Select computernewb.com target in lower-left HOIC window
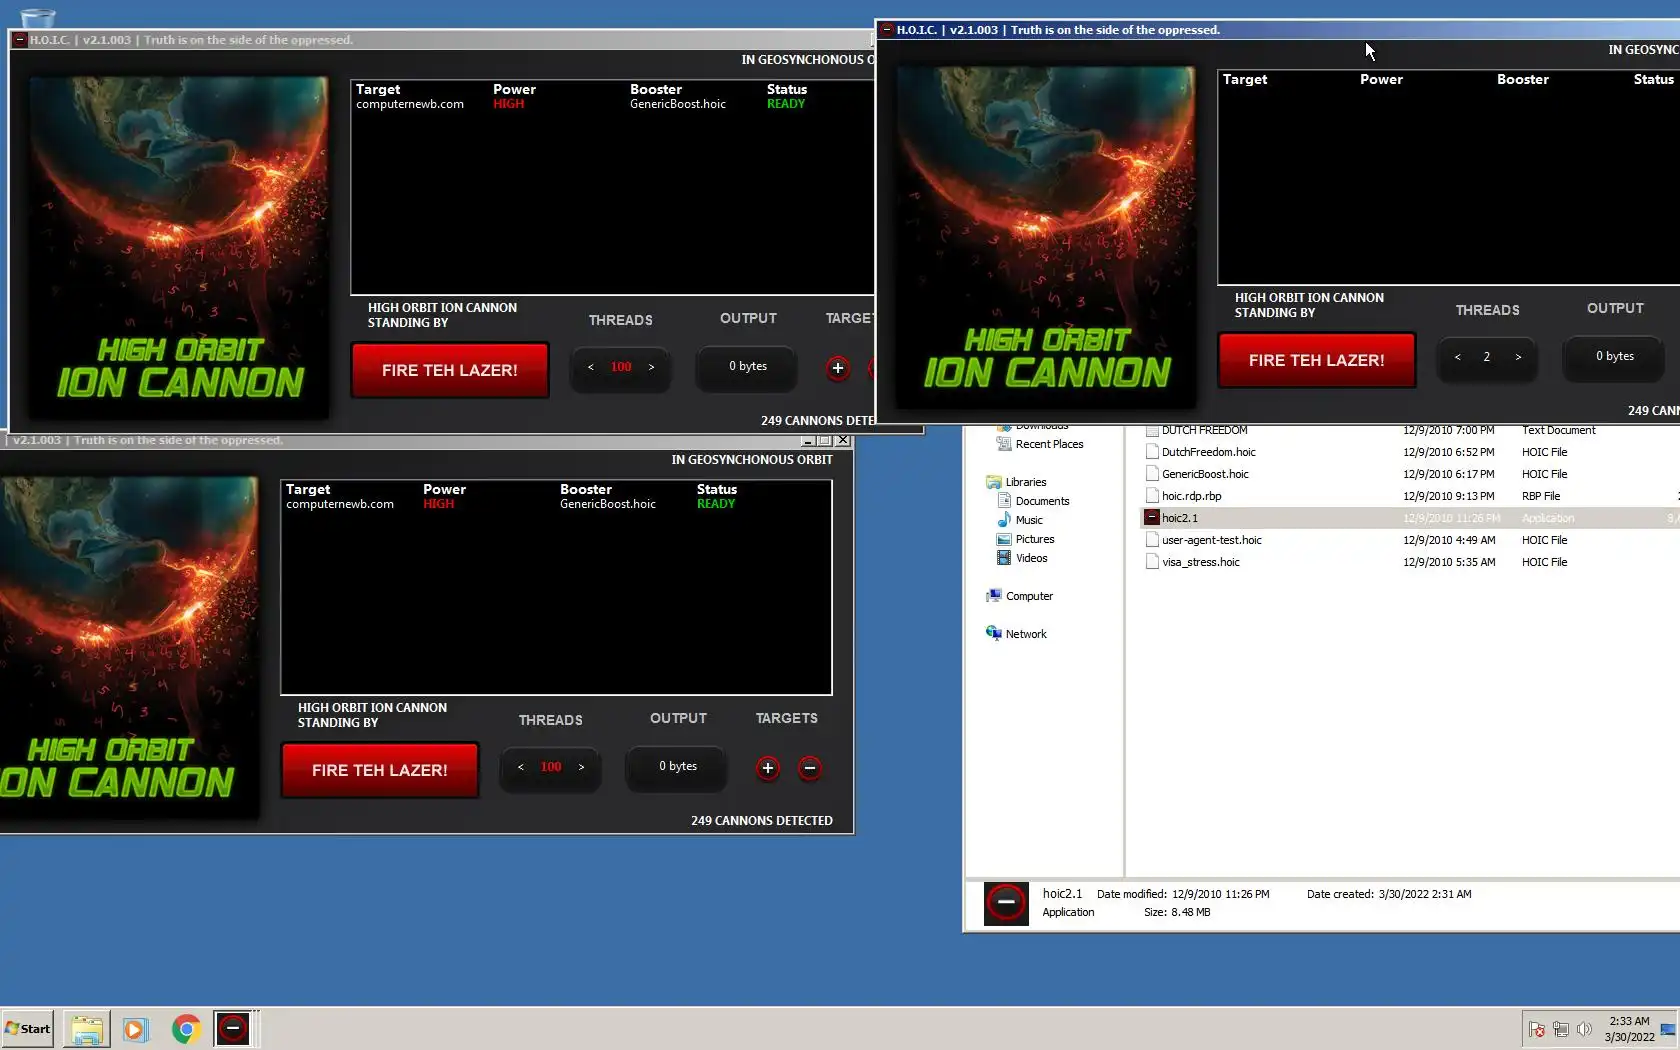 tap(340, 504)
